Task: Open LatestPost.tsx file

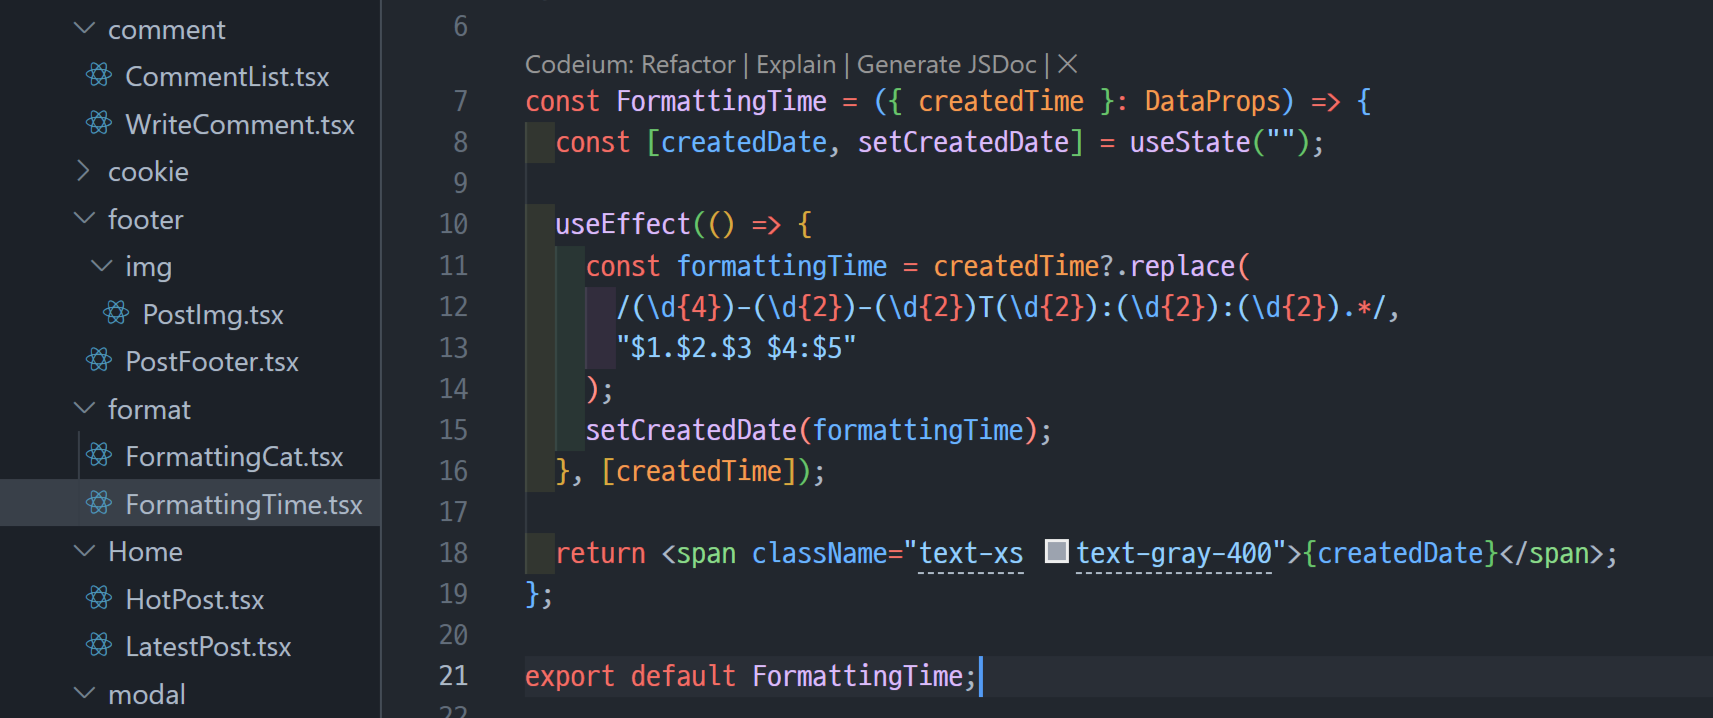Action: coord(208,646)
